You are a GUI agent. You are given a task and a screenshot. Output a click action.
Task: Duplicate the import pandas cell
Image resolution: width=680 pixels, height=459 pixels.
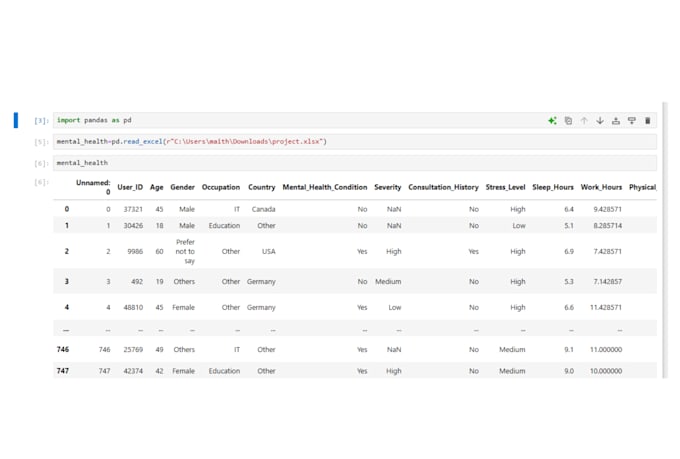click(568, 121)
